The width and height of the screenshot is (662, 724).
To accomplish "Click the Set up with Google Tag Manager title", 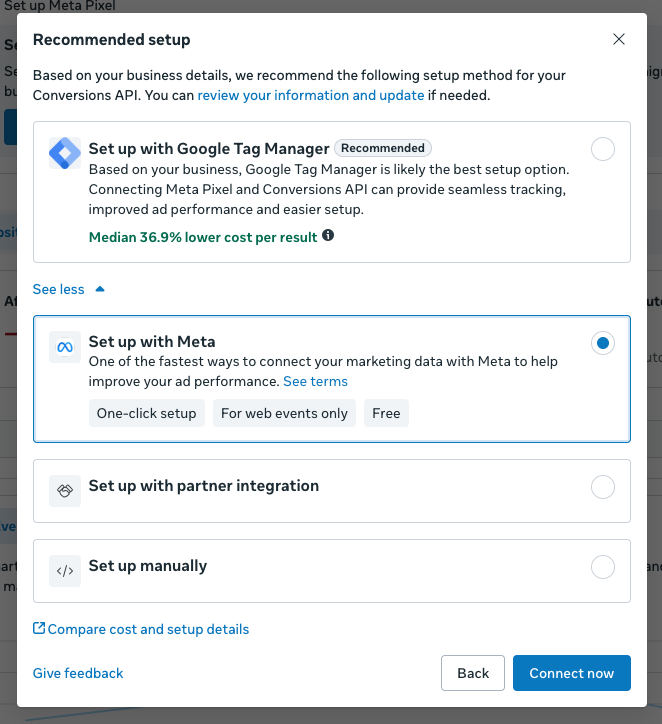I will (x=209, y=149).
